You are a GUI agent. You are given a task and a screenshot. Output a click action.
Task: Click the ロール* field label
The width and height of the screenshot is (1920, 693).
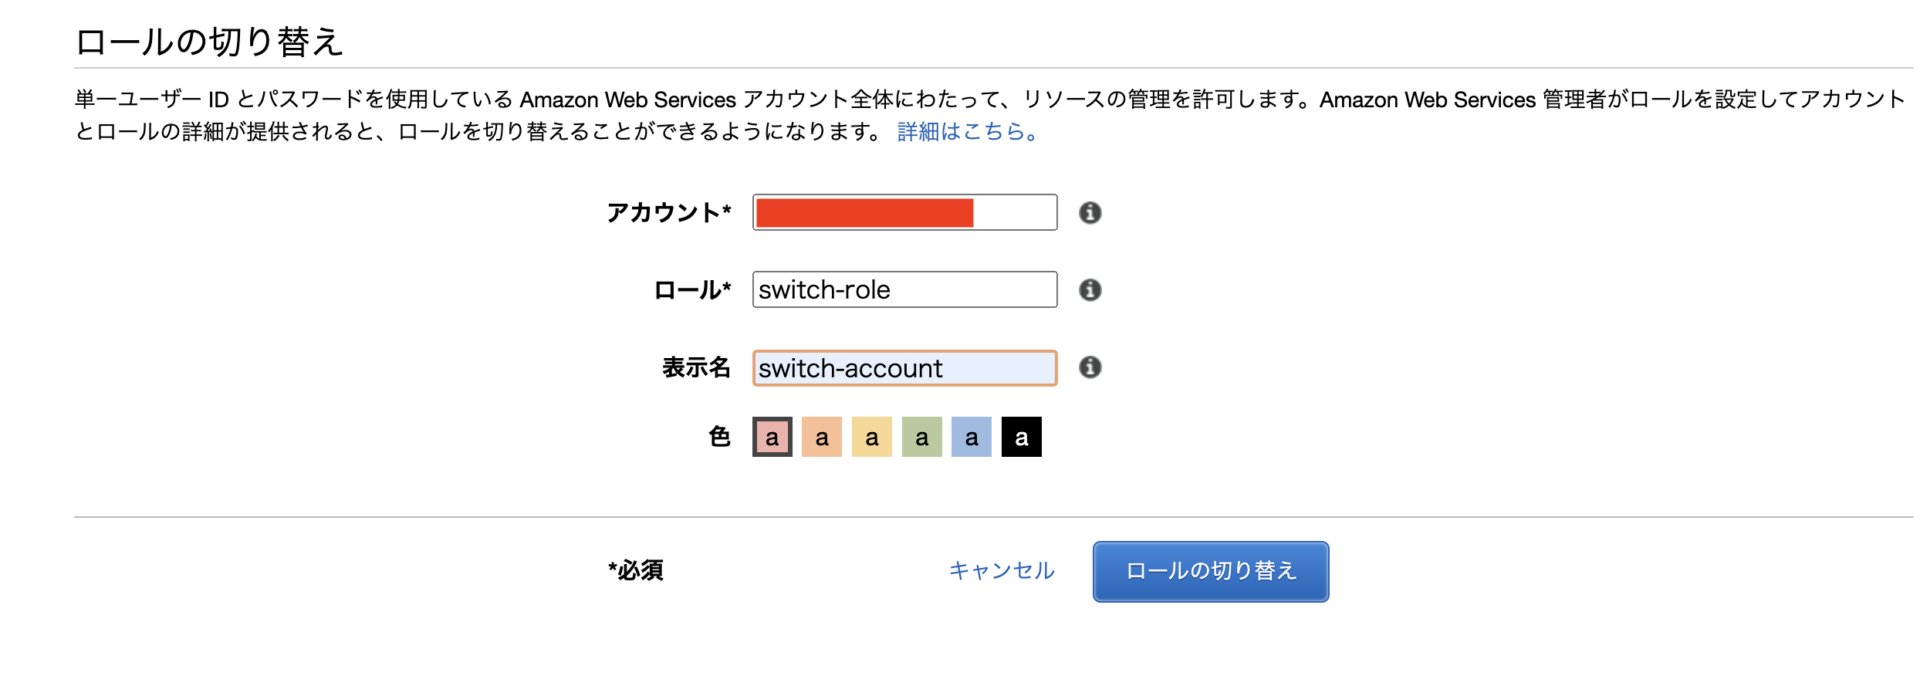692,290
